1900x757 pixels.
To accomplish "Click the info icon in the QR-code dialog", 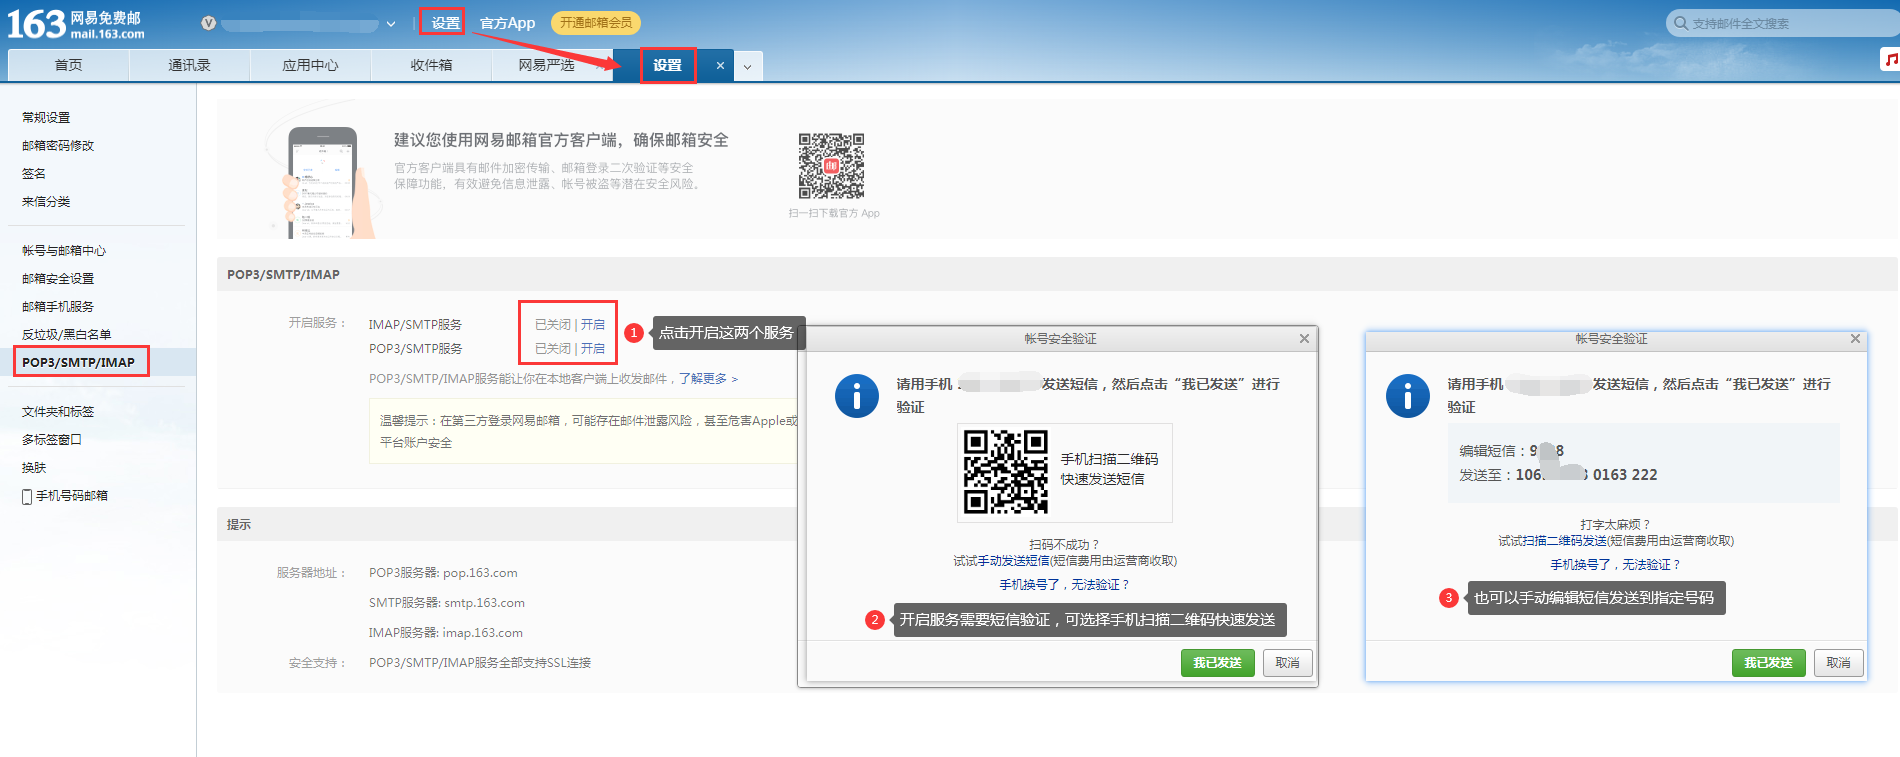I will point(857,396).
